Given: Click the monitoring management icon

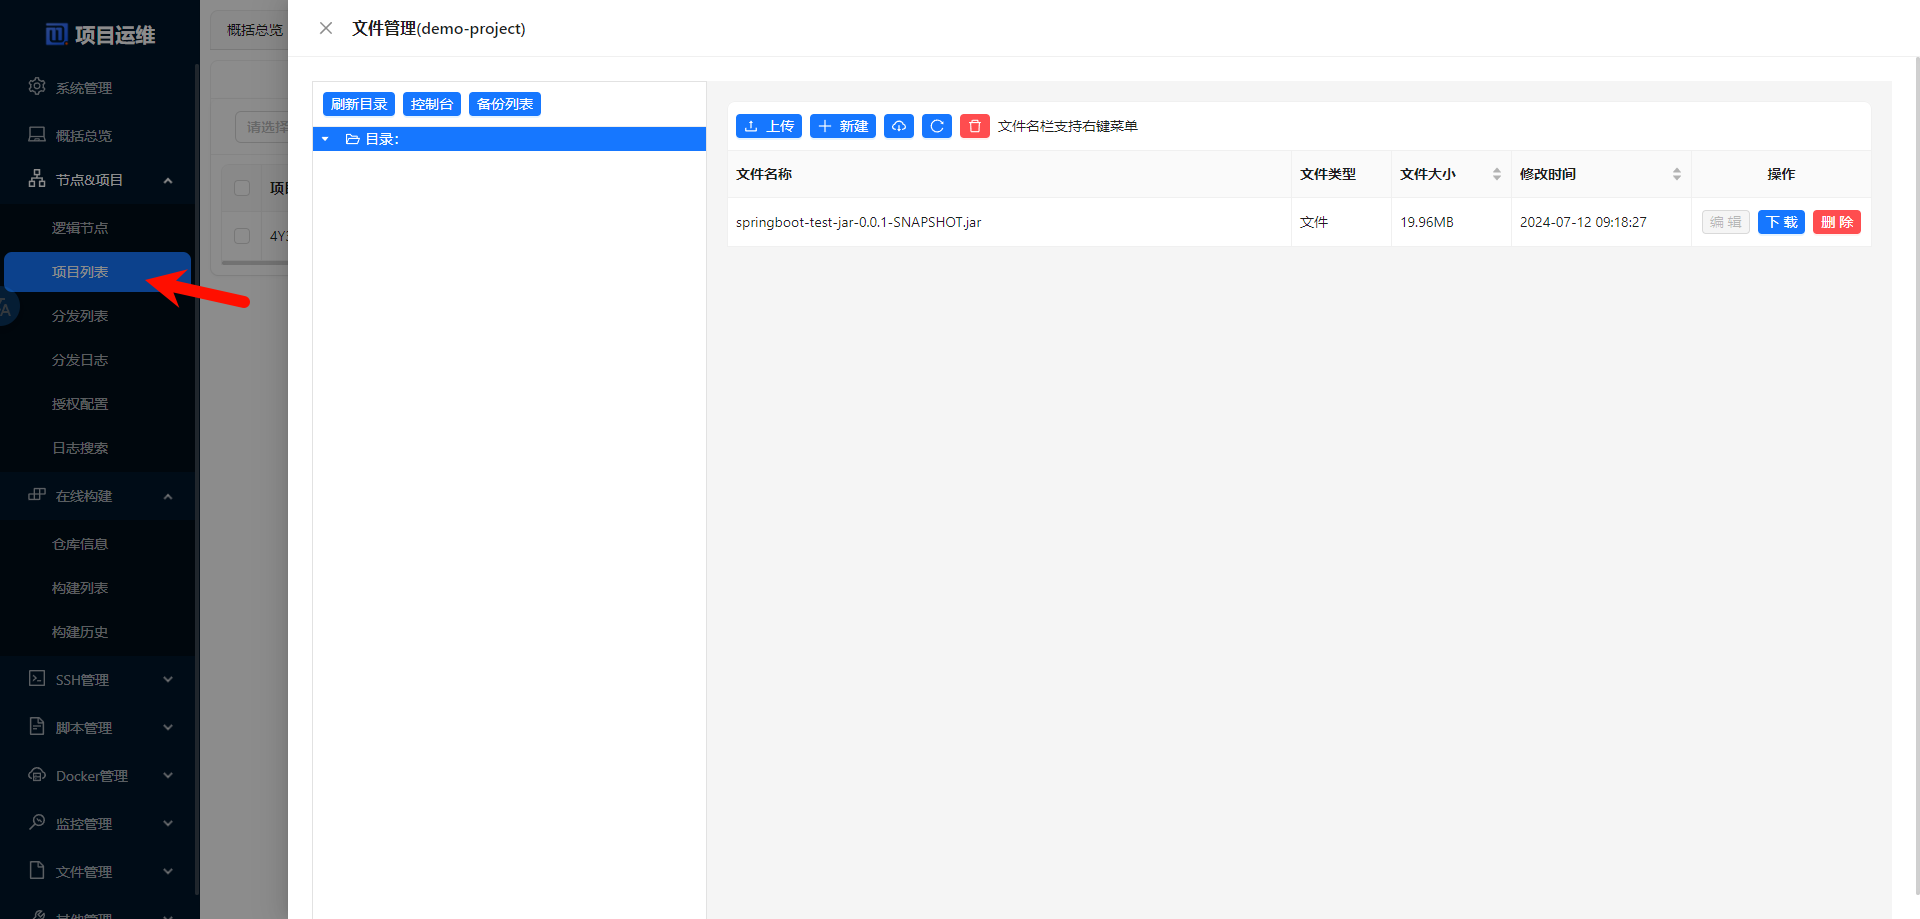Looking at the screenshot, I should pos(37,823).
